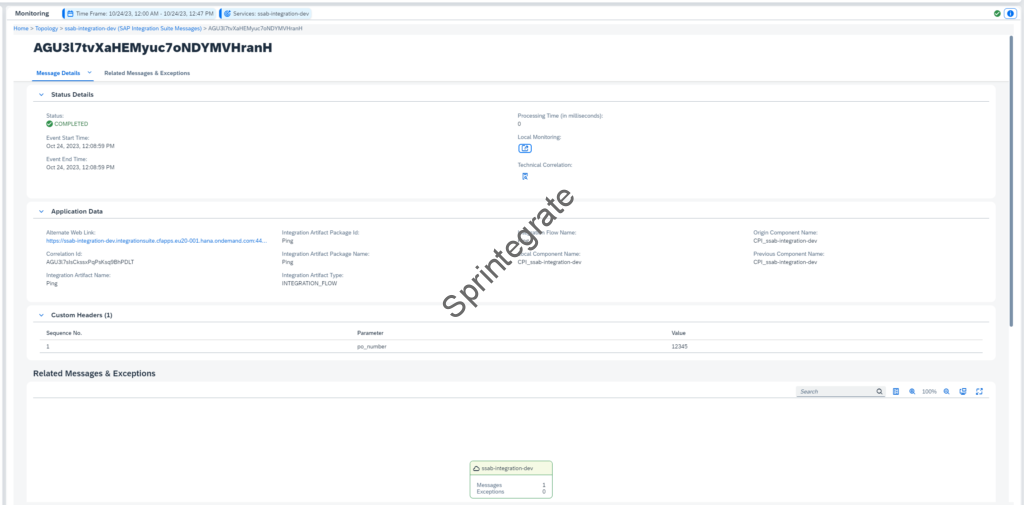Image resolution: width=1024 pixels, height=505 pixels.
Task: Open the Local Monitoring launch icon
Action: click(524, 148)
